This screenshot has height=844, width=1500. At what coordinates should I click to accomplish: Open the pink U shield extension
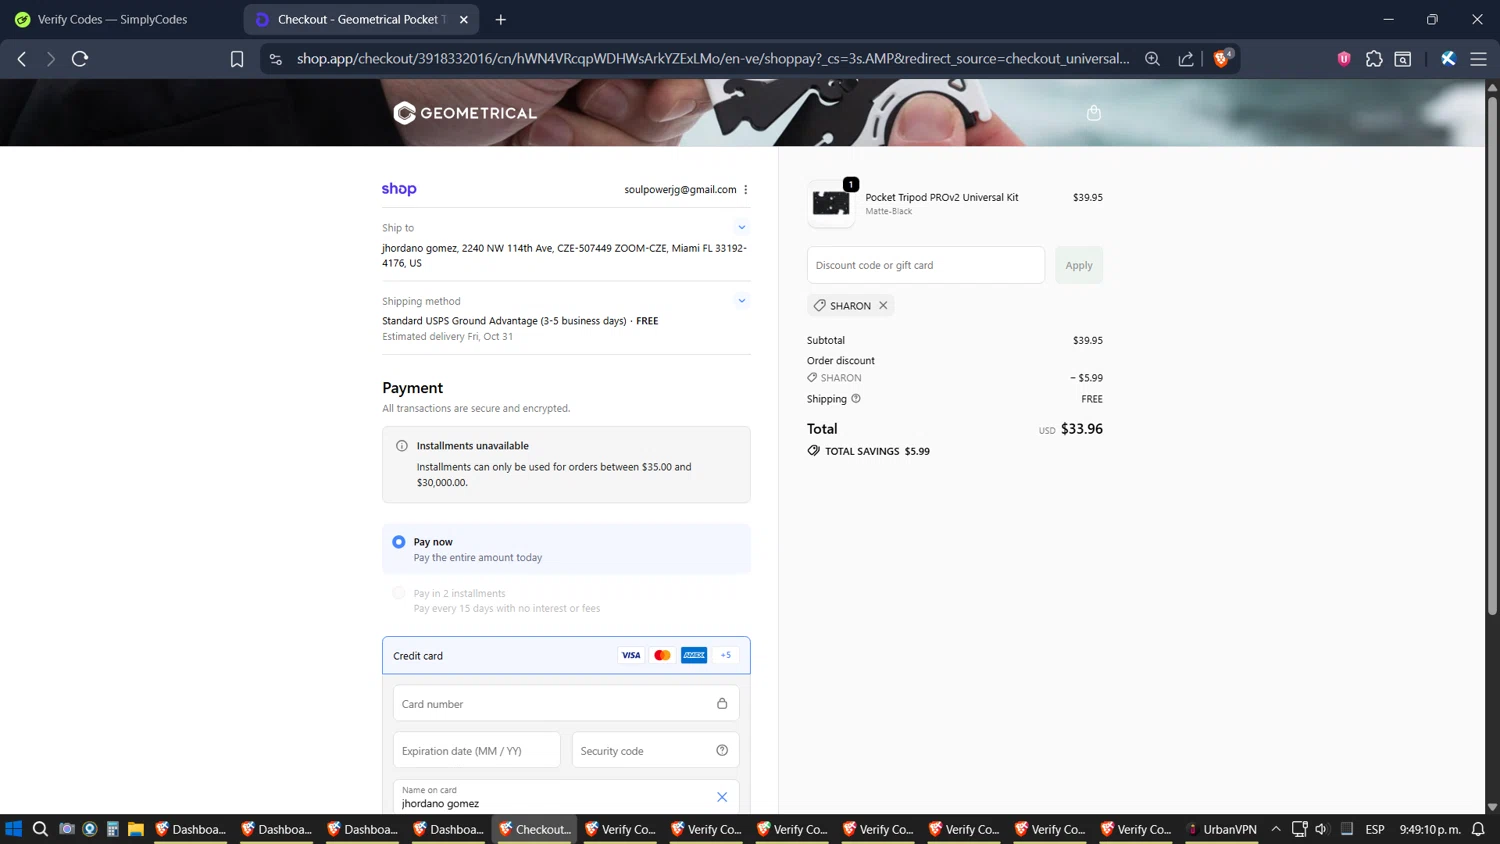tap(1344, 59)
